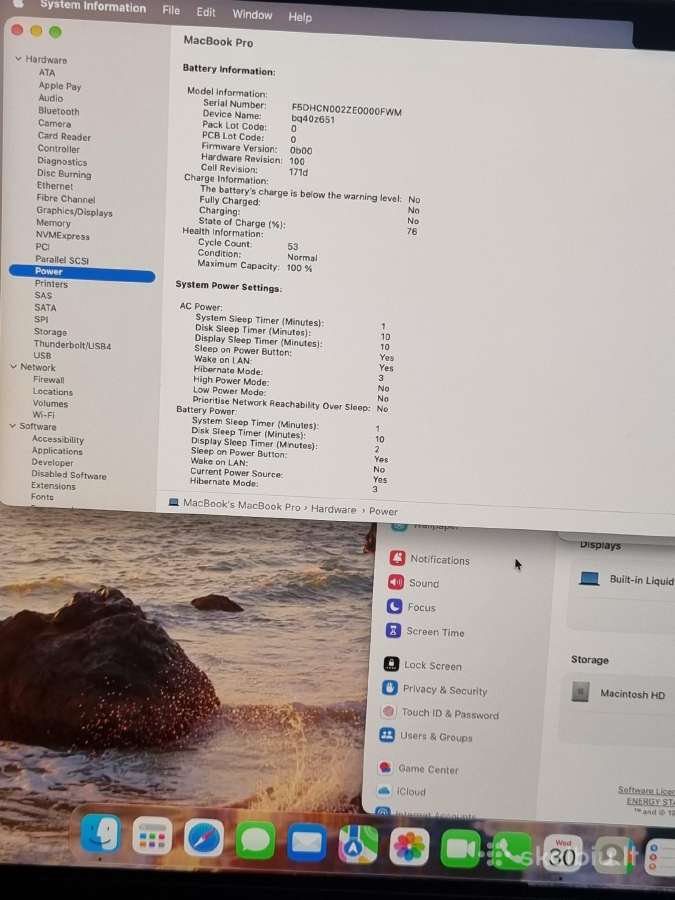Select Applications under Software

57,451
